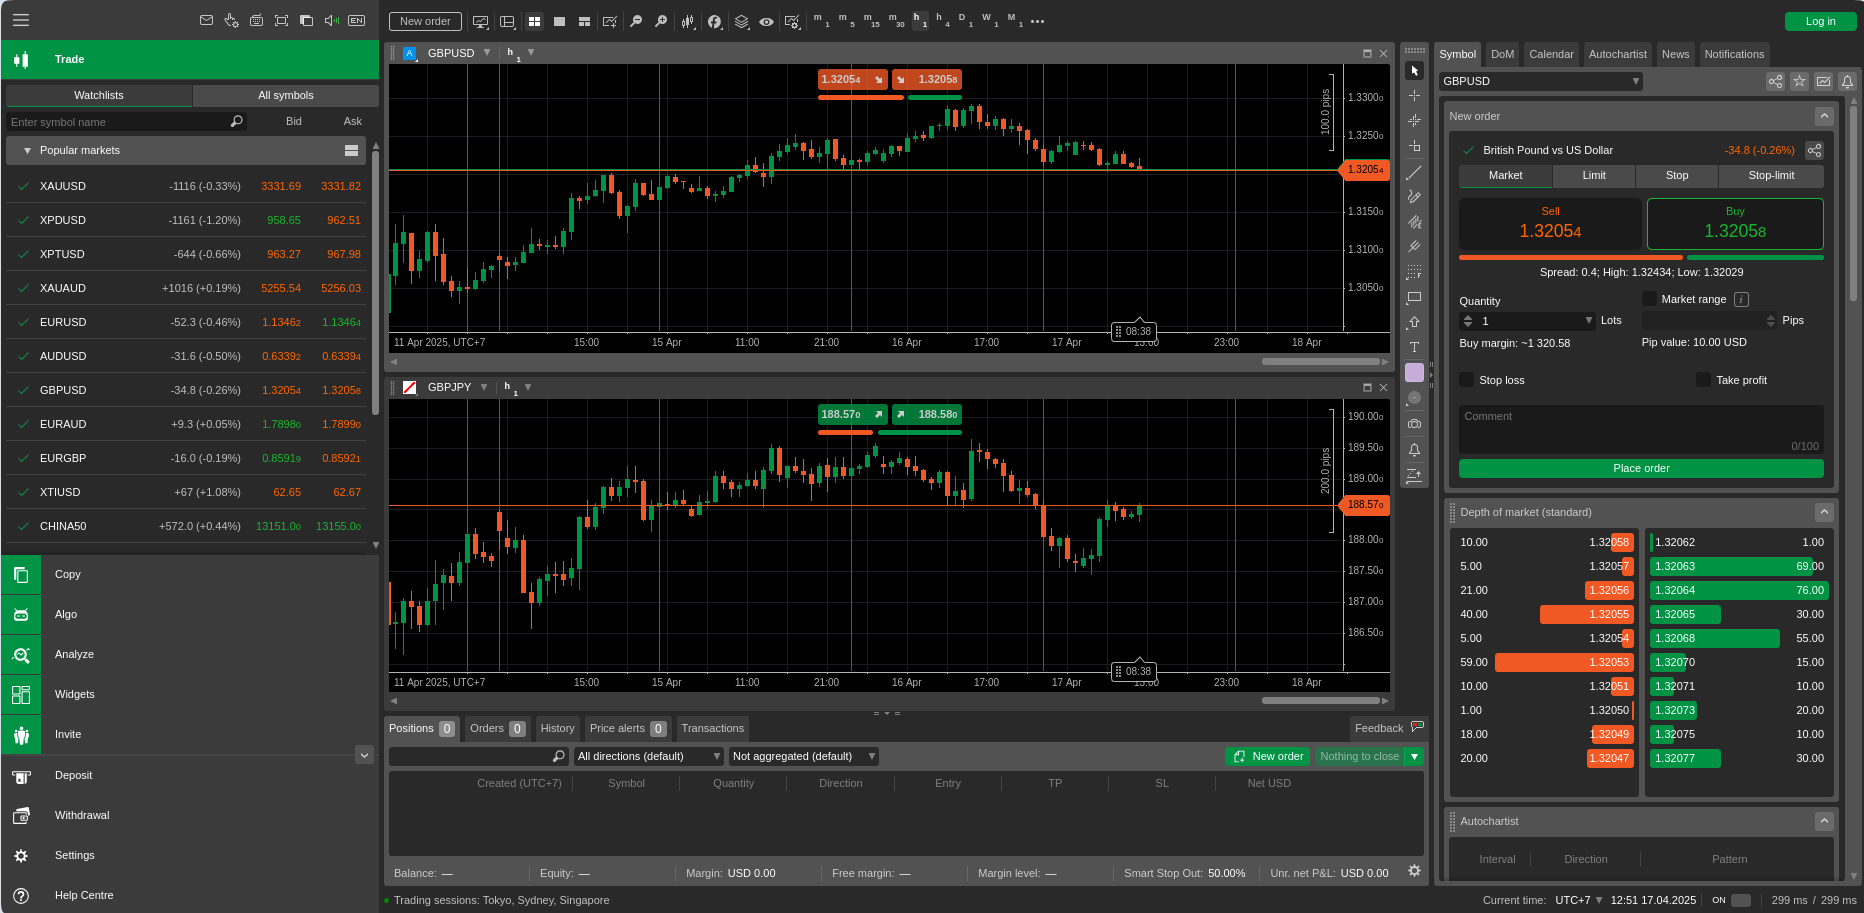Toggle sound speaker icon
Image resolution: width=1864 pixels, height=913 pixels.
tap(331, 20)
